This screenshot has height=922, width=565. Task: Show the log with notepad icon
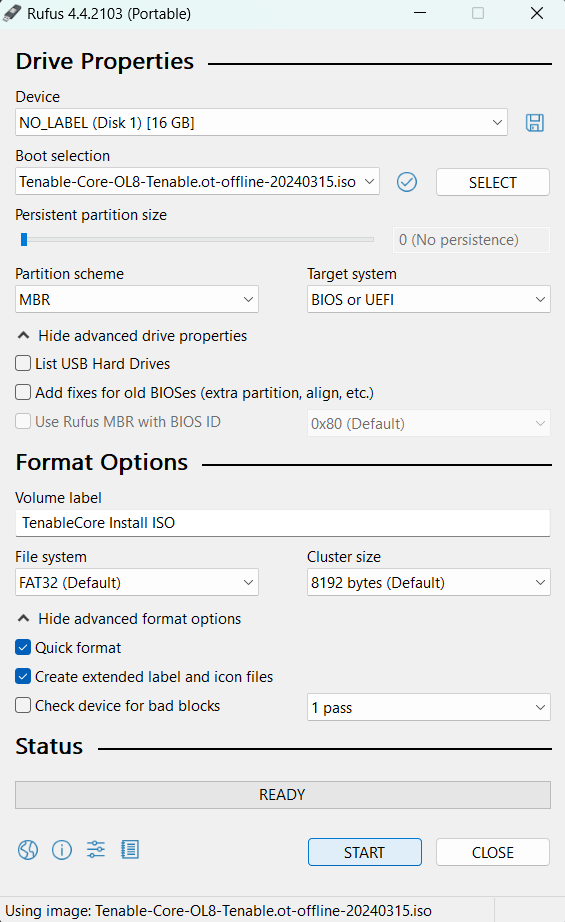click(130, 850)
